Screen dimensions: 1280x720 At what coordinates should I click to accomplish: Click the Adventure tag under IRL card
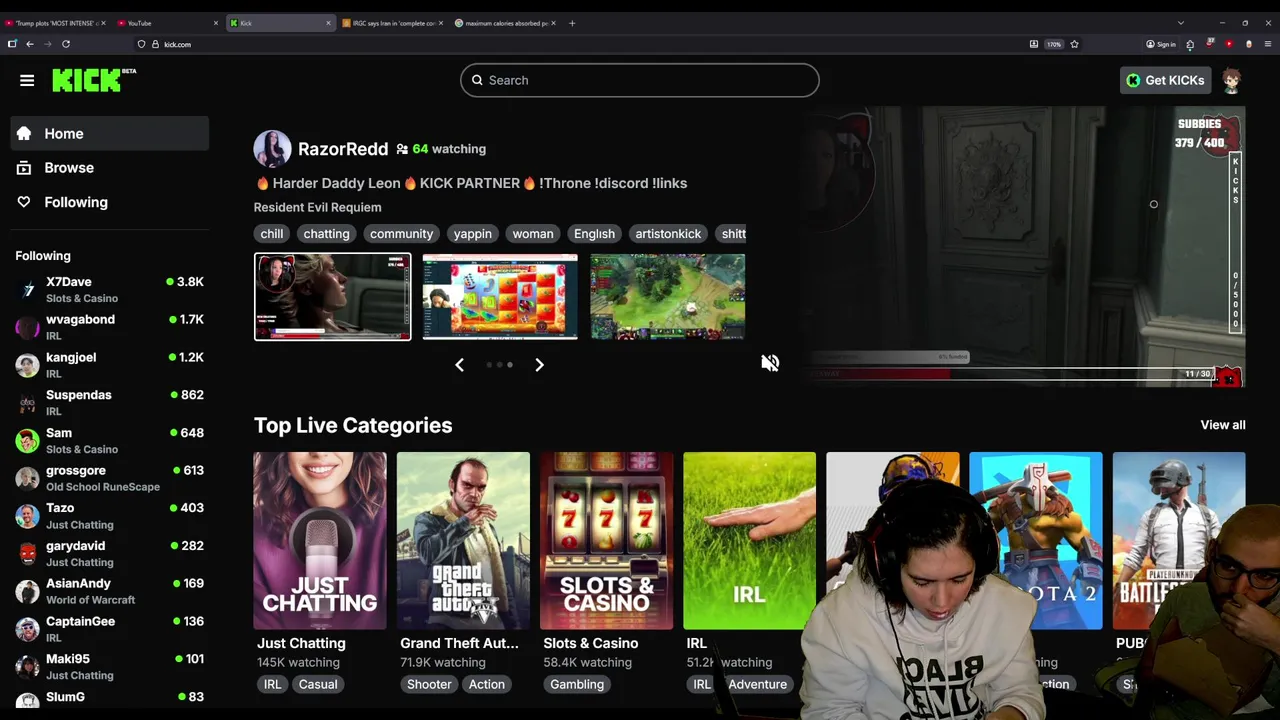(x=757, y=684)
